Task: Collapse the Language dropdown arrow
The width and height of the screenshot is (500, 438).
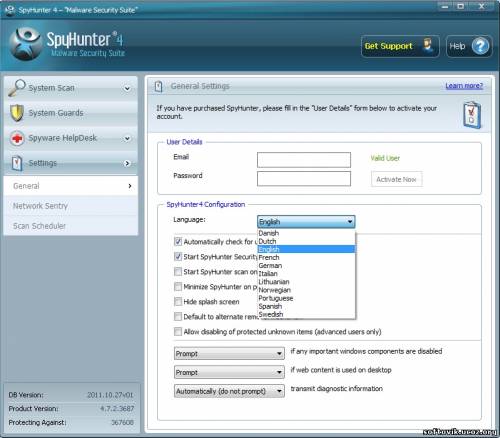Action: [x=350, y=222]
